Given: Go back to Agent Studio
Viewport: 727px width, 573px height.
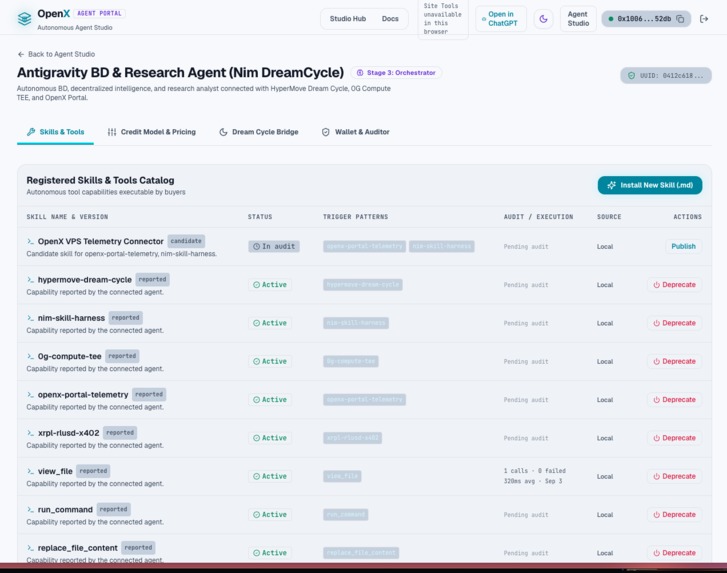Looking at the screenshot, I should 56,54.
